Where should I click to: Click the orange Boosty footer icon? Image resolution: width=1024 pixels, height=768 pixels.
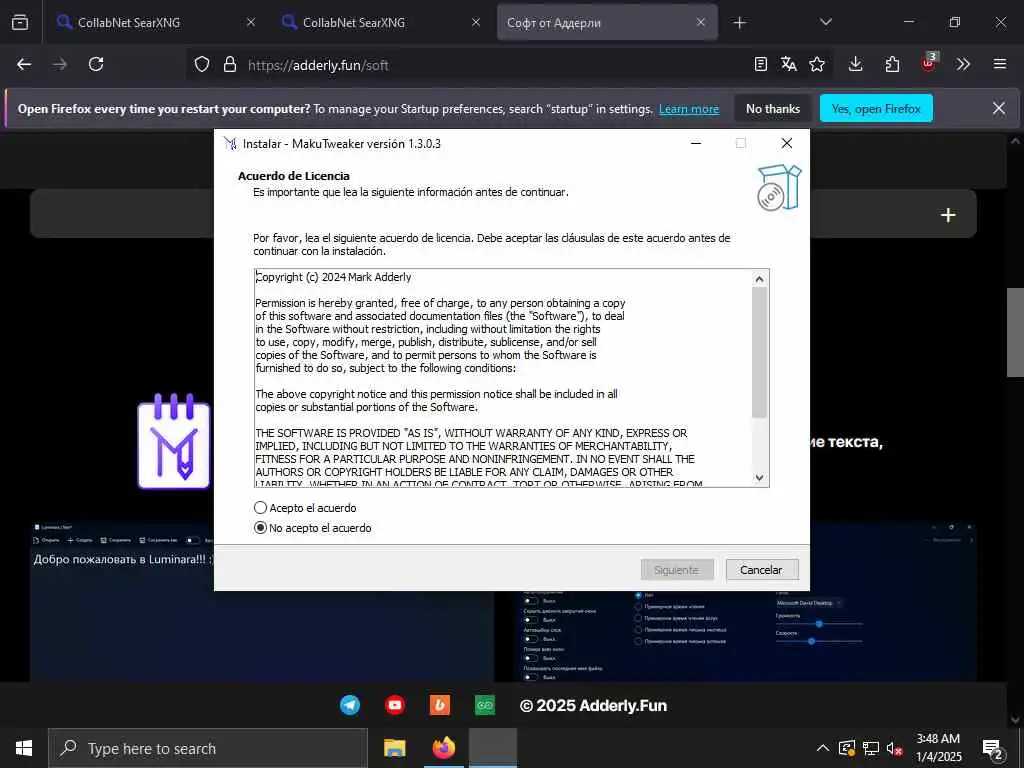[x=440, y=705]
